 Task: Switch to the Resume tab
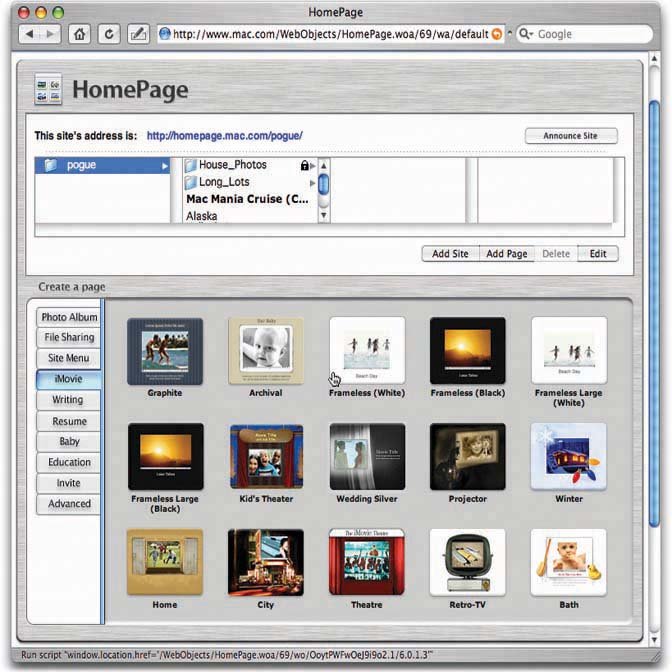69,421
